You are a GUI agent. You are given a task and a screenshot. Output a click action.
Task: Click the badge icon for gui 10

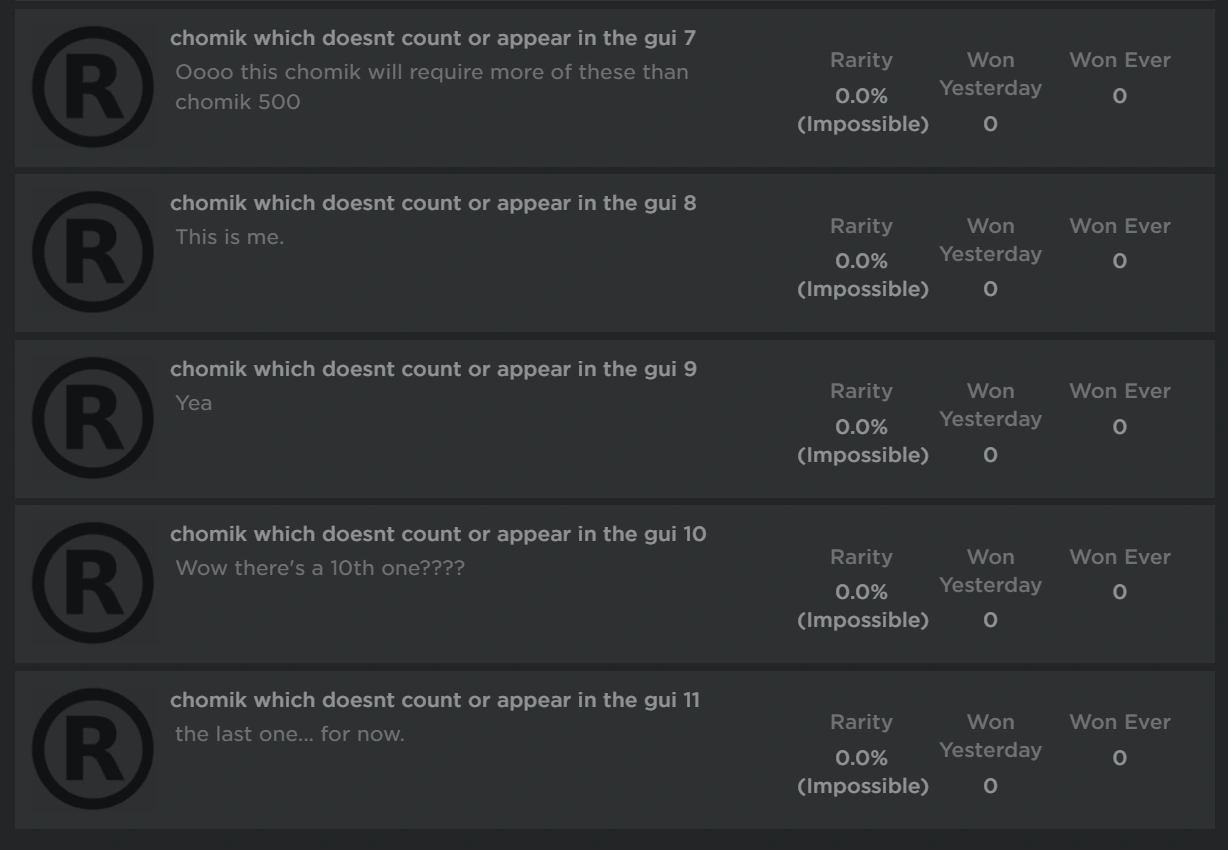tap(93, 582)
